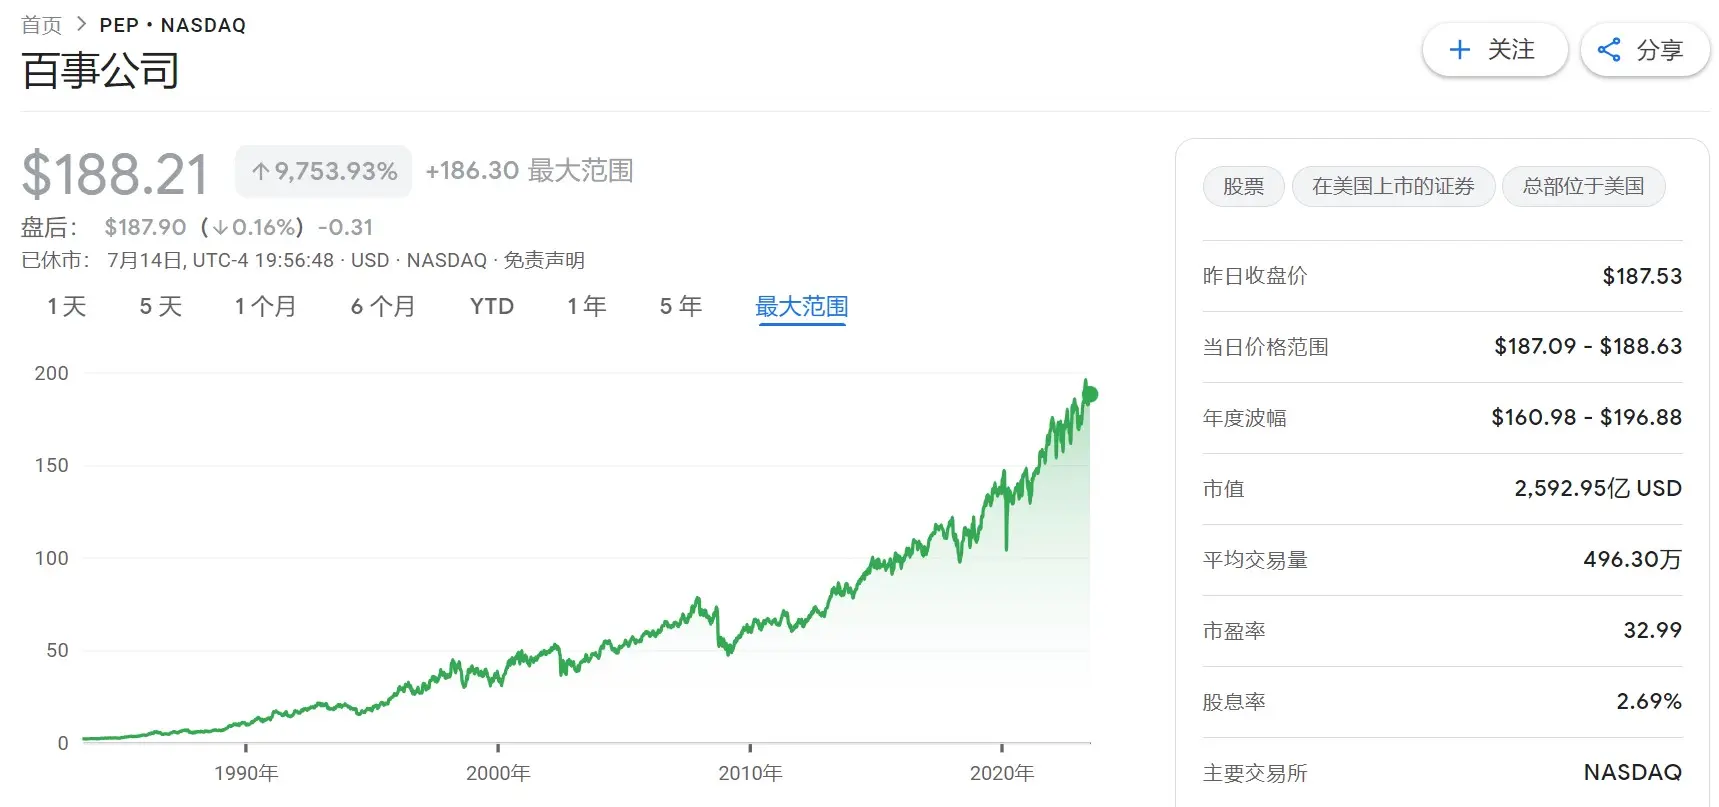The width and height of the screenshot is (1719, 807).
Task: Click the 总部位于美国 chip
Action: click(1583, 187)
